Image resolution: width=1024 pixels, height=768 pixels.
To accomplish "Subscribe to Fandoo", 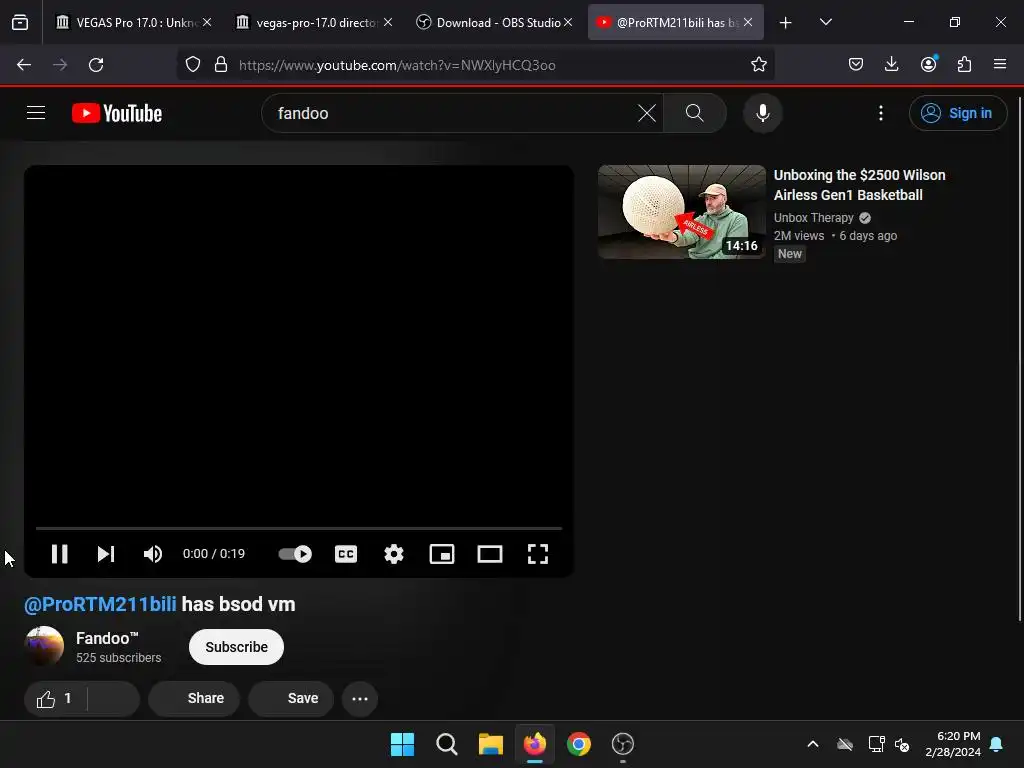I will [x=236, y=647].
